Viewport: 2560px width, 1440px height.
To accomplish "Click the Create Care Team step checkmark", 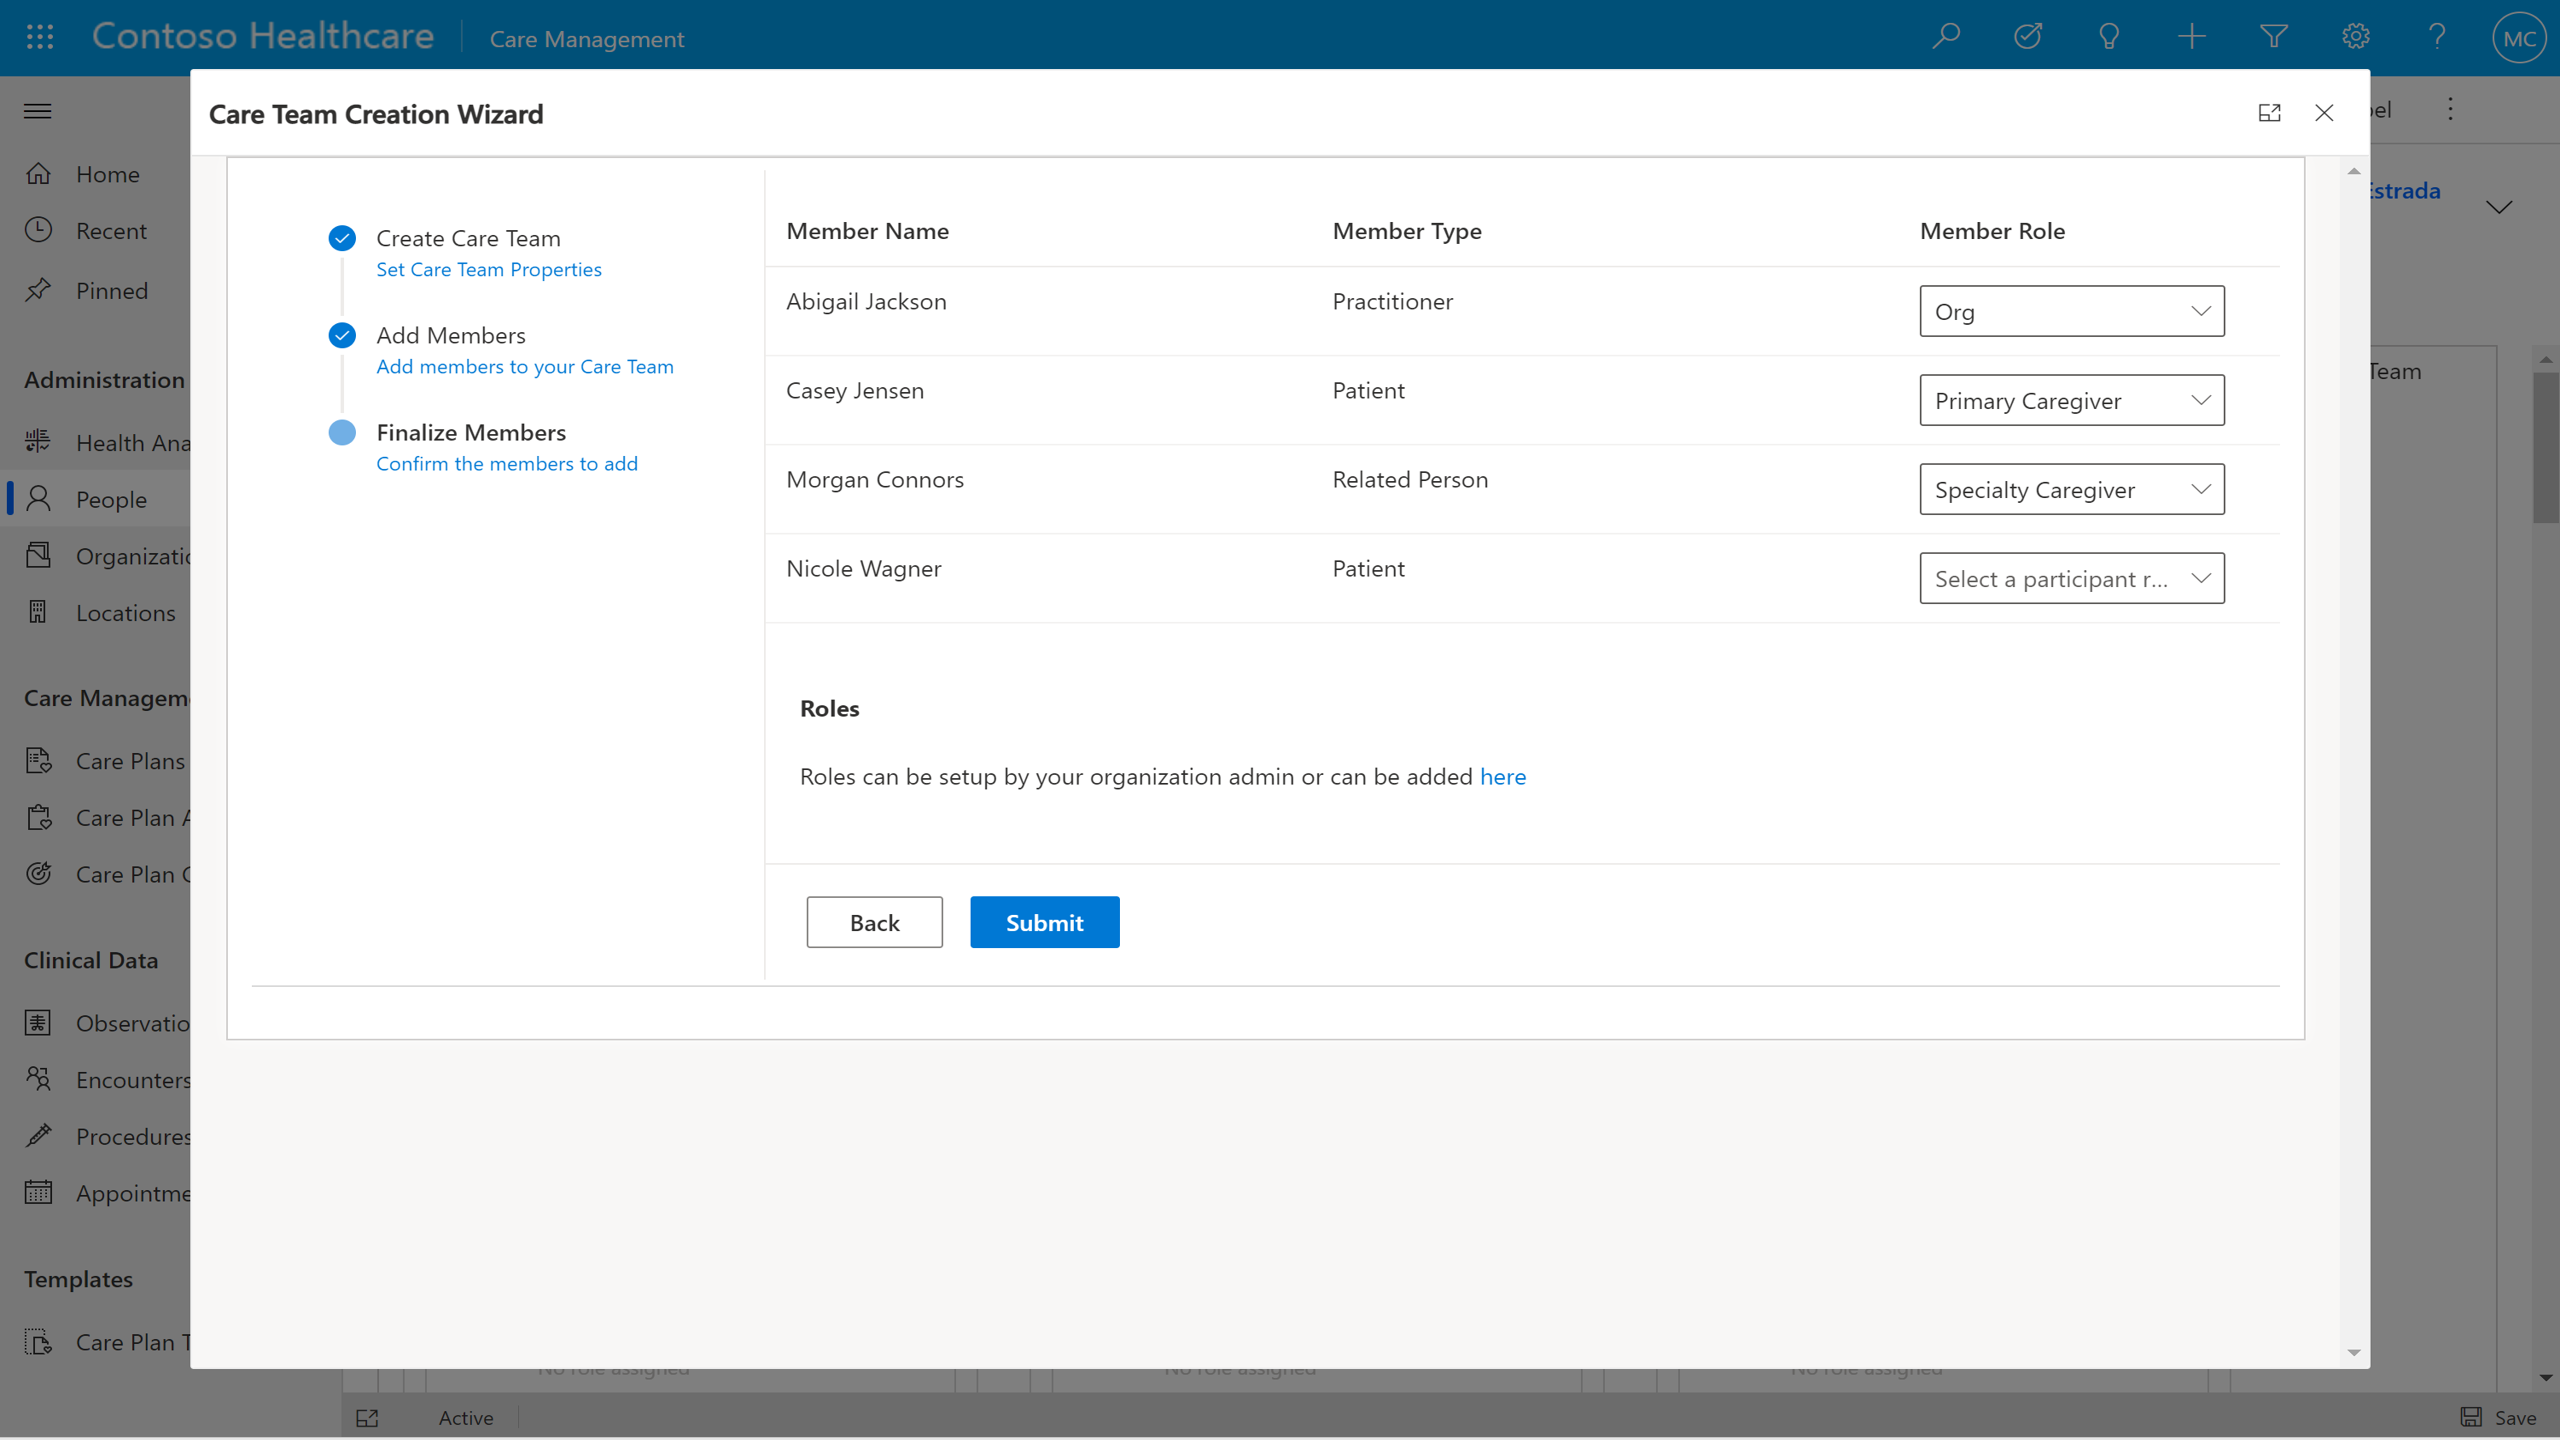I will tap(342, 238).
